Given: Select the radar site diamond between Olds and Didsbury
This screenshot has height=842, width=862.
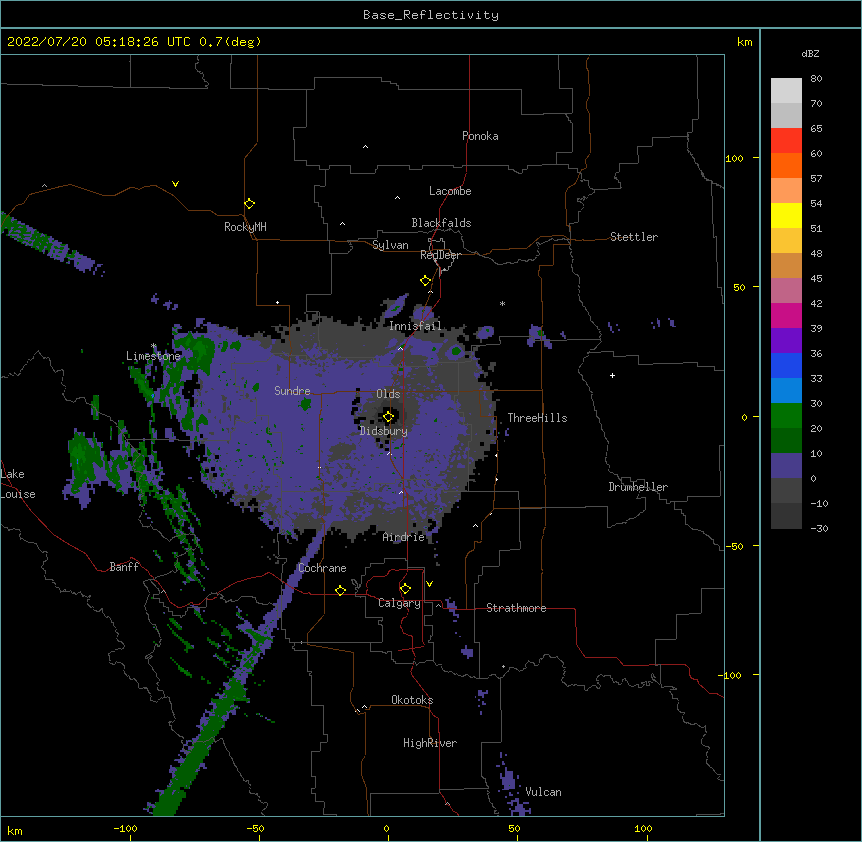Looking at the screenshot, I should [388, 417].
